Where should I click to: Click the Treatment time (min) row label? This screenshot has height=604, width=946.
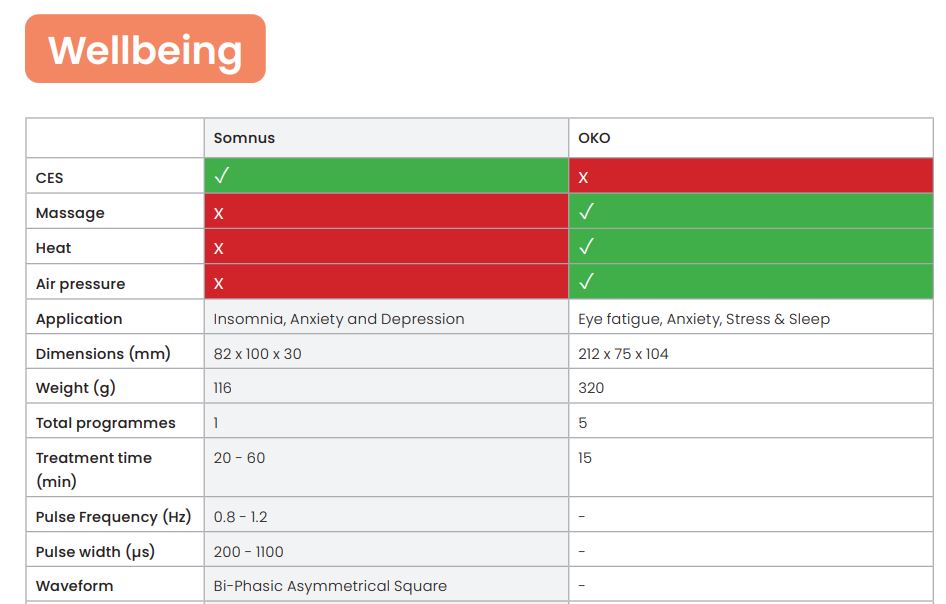click(93, 469)
